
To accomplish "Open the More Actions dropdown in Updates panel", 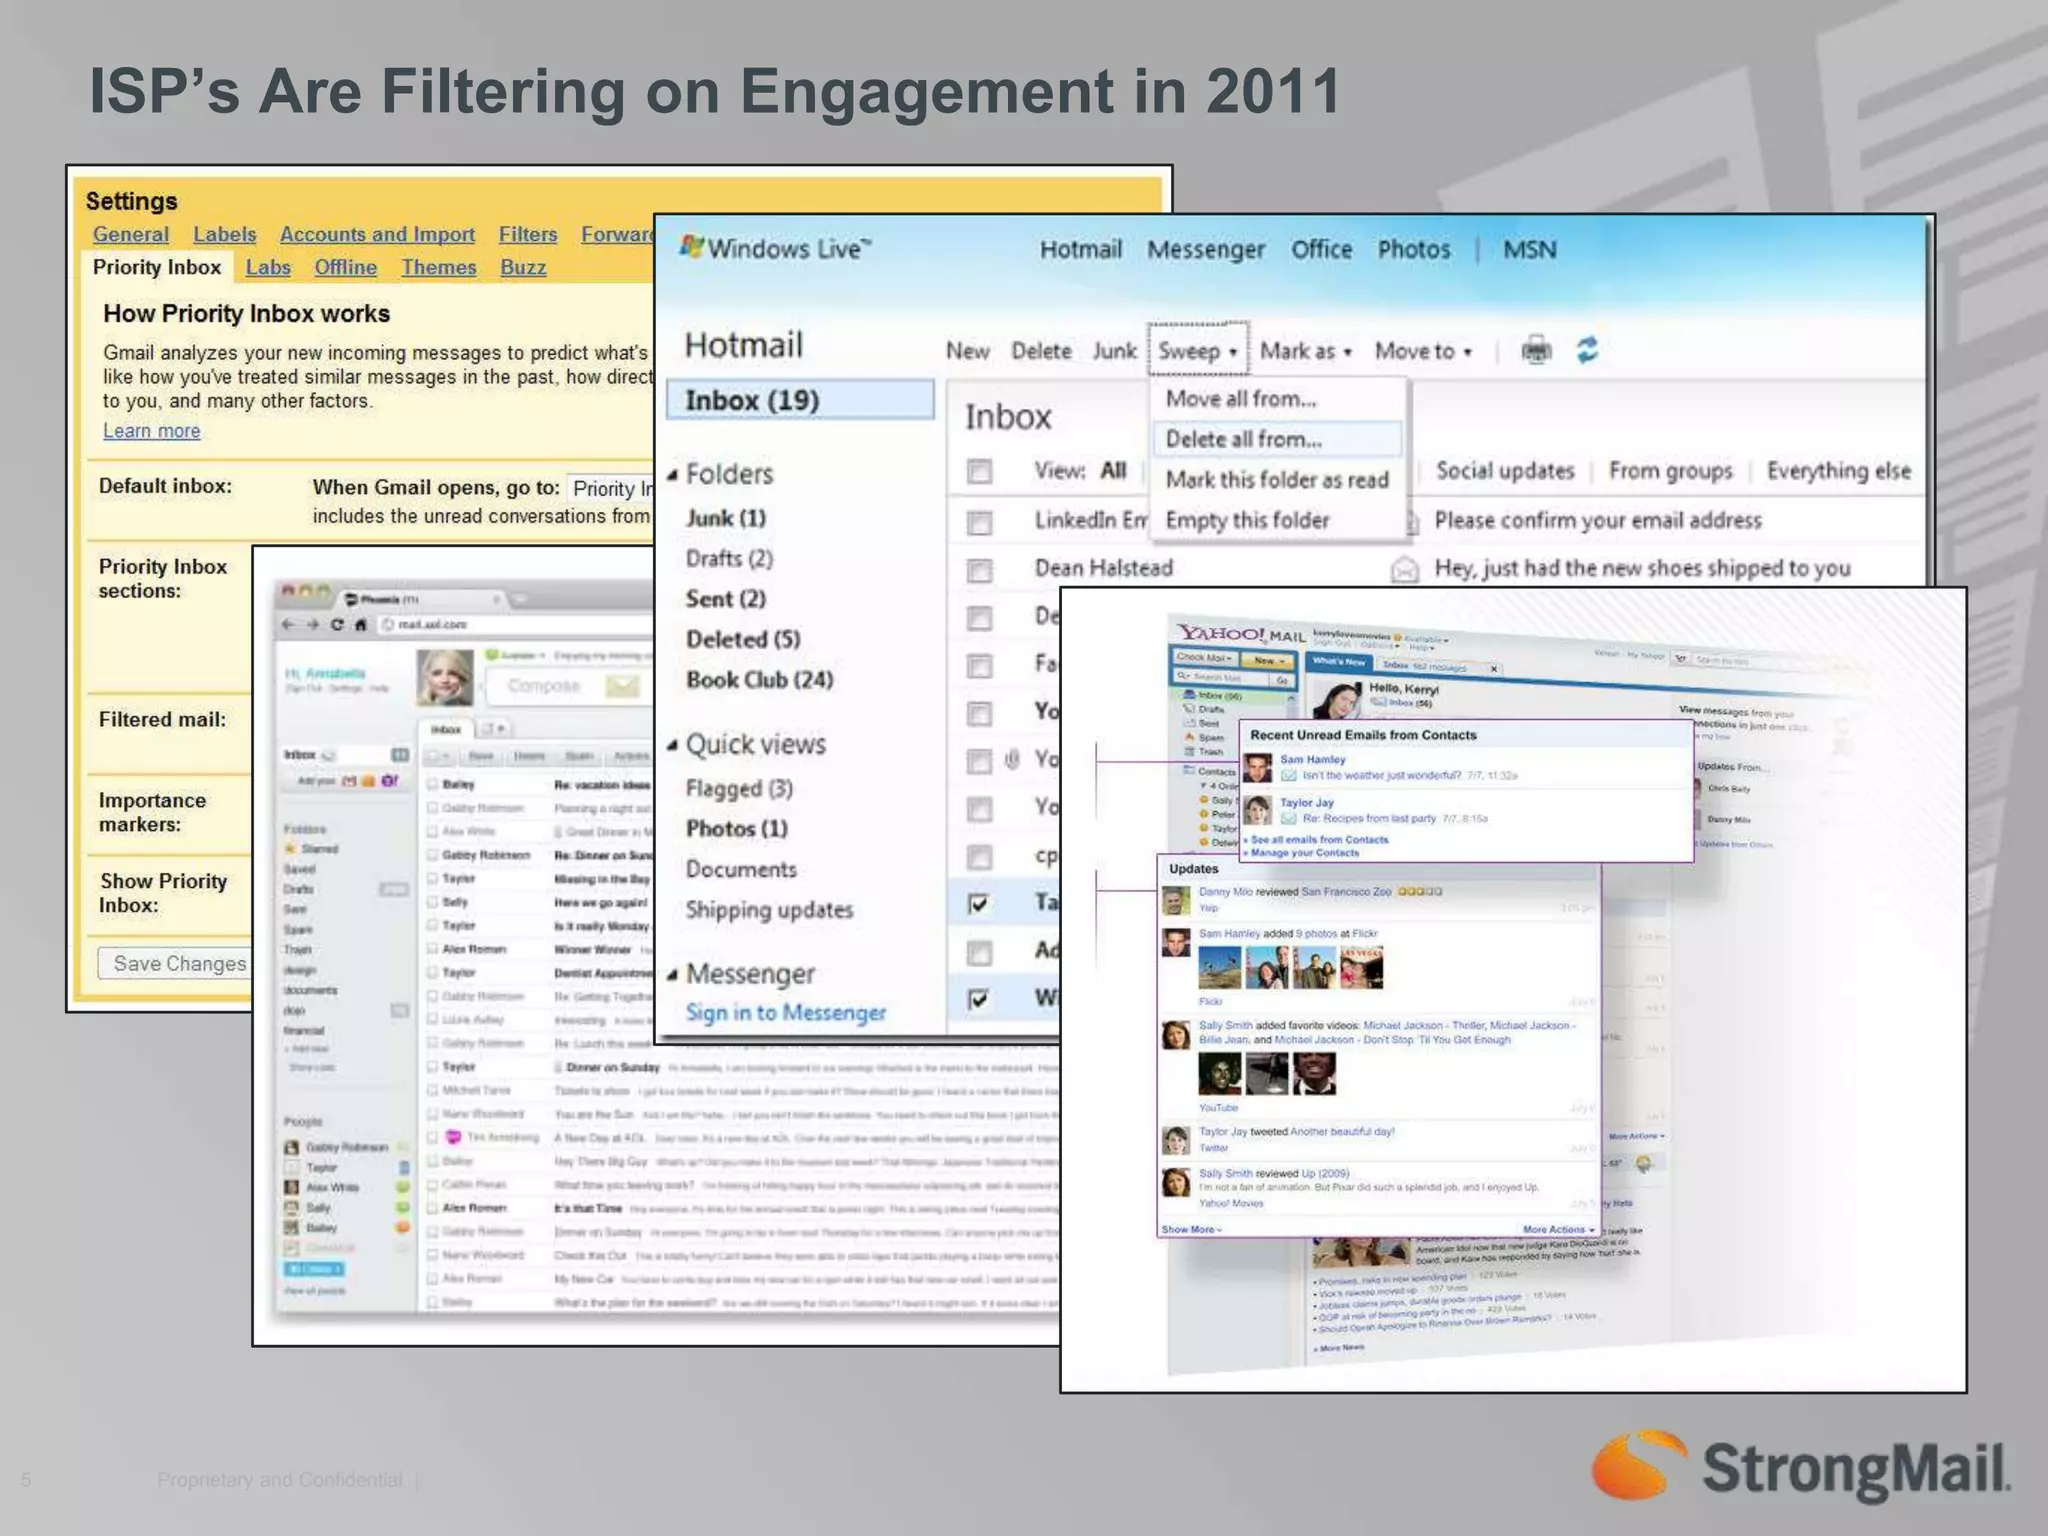I will pyautogui.click(x=1559, y=1229).
